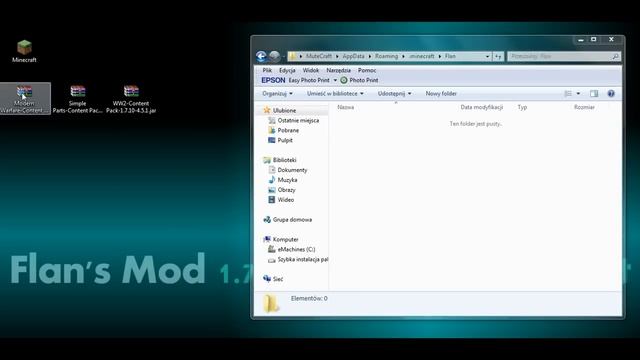Open the Udostępnij dropdown
Image resolution: width=640 pixels, height=360 pixels.
(394, 93)
